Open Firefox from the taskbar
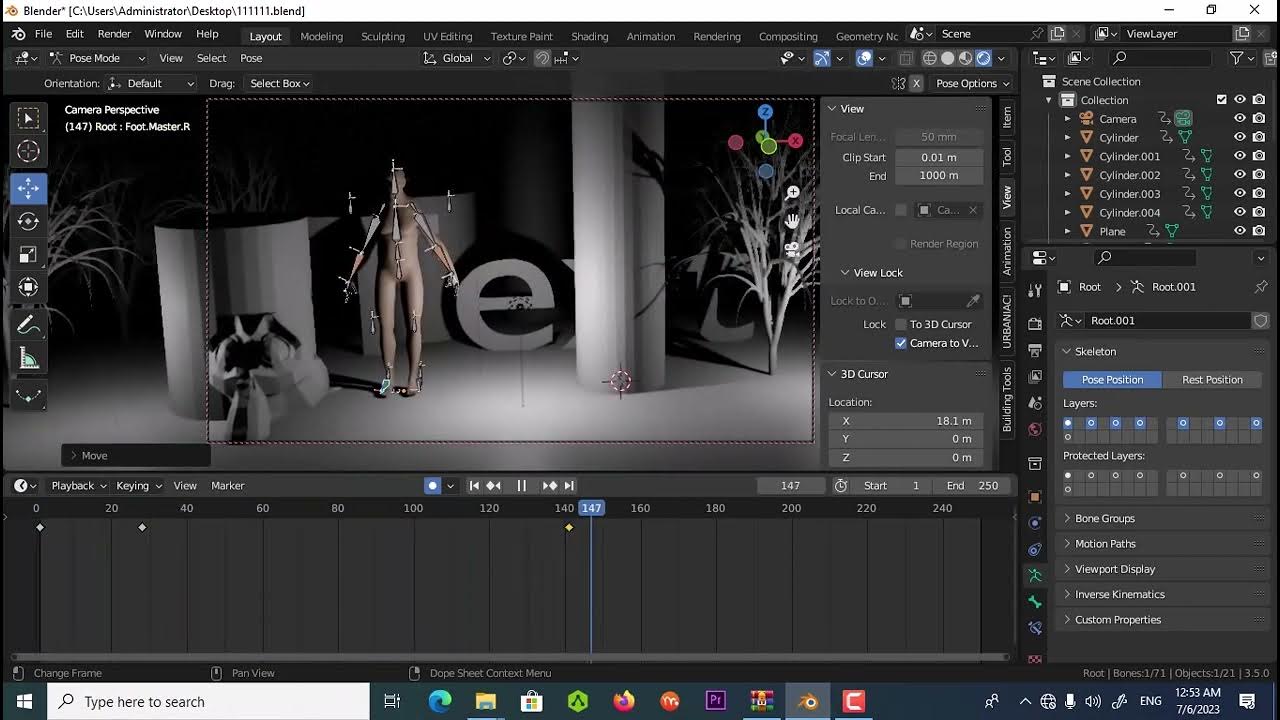 (624, 701)
